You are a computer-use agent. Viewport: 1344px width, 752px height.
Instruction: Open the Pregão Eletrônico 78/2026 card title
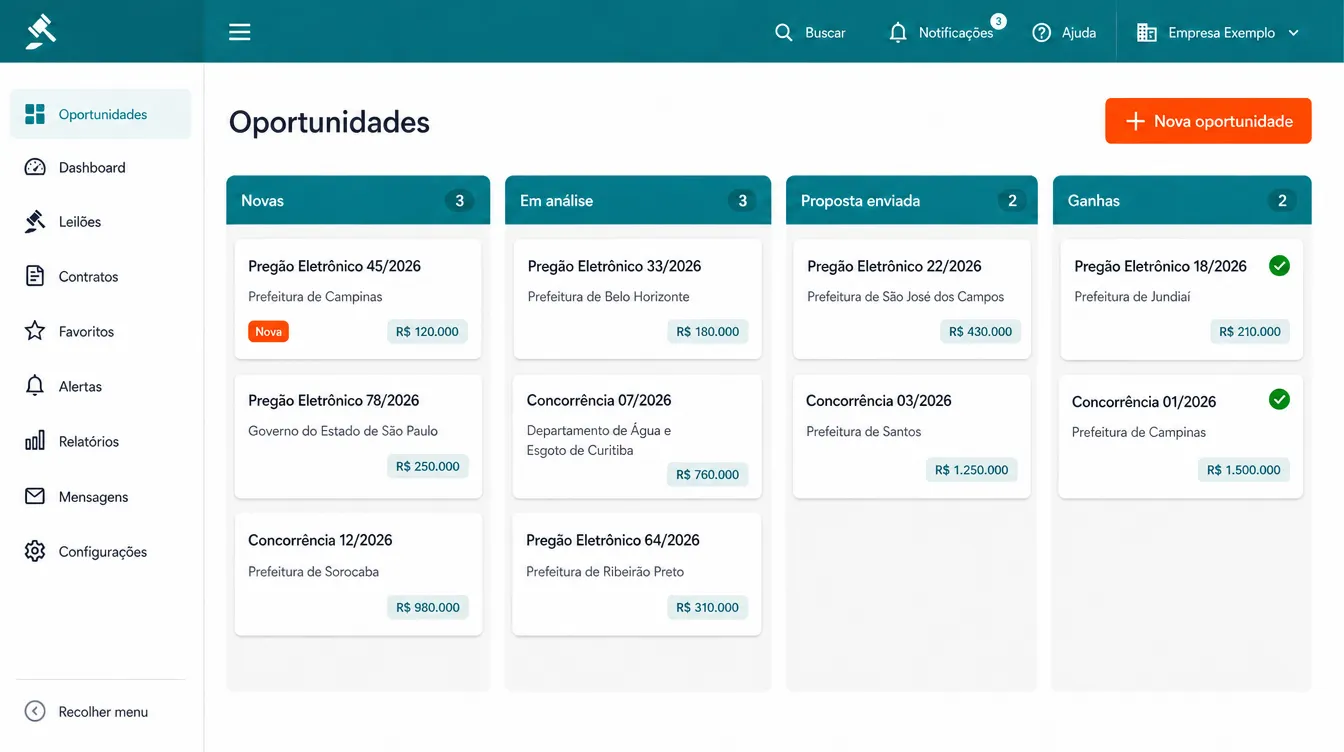click(334, 400)
